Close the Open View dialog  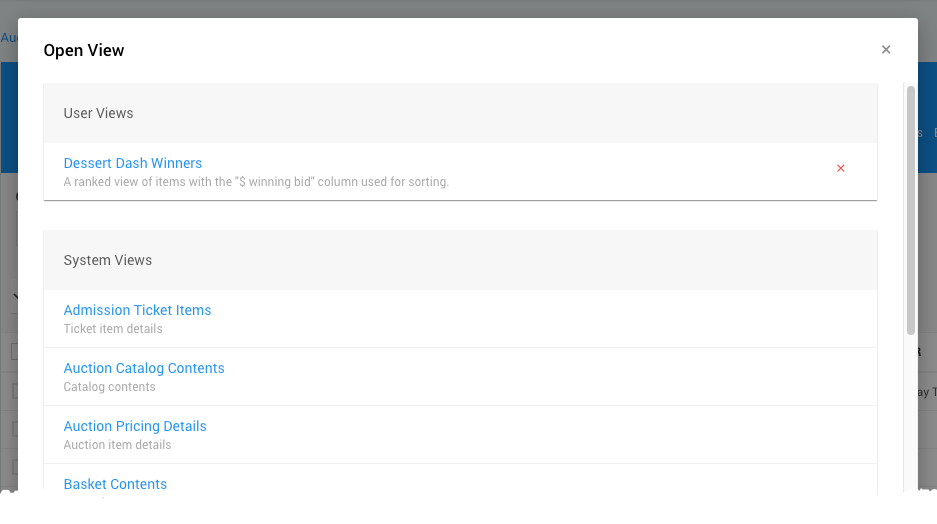tap(886, 50)
